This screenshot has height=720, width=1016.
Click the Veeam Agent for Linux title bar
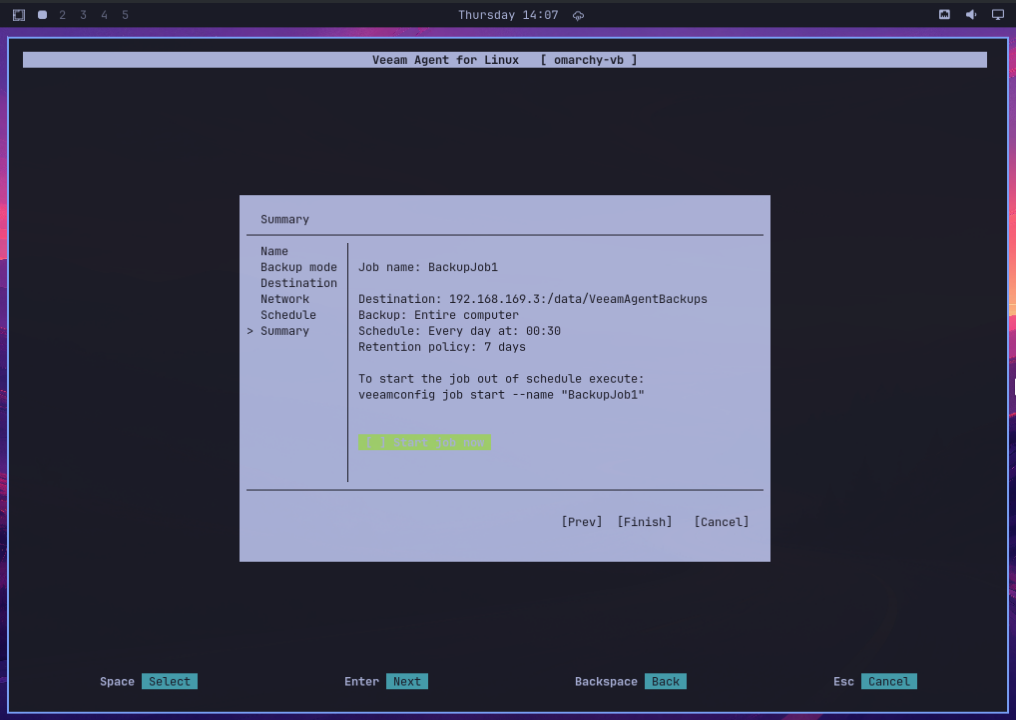505,60
